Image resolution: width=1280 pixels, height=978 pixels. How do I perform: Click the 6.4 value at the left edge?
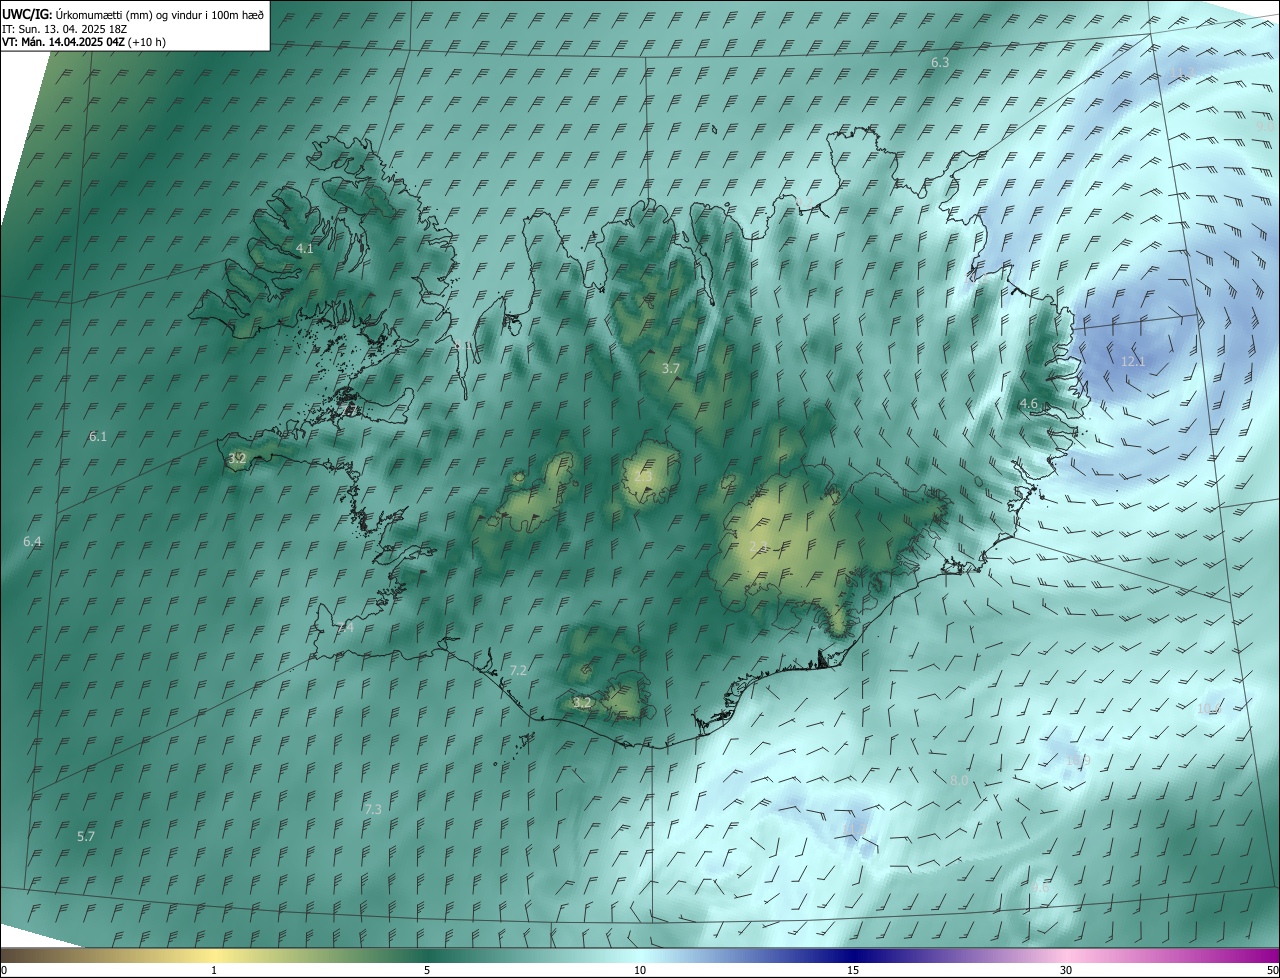click(x=32, y=541)
